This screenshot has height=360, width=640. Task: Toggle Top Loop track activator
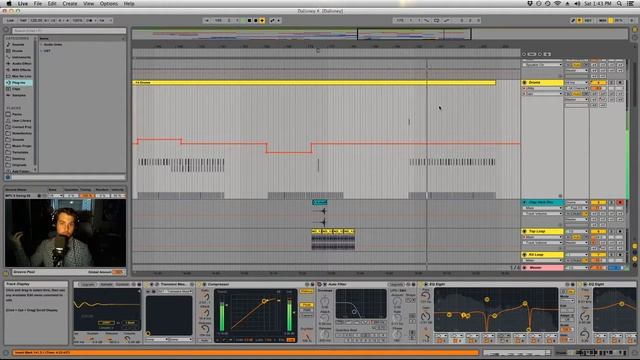(598, 231)
